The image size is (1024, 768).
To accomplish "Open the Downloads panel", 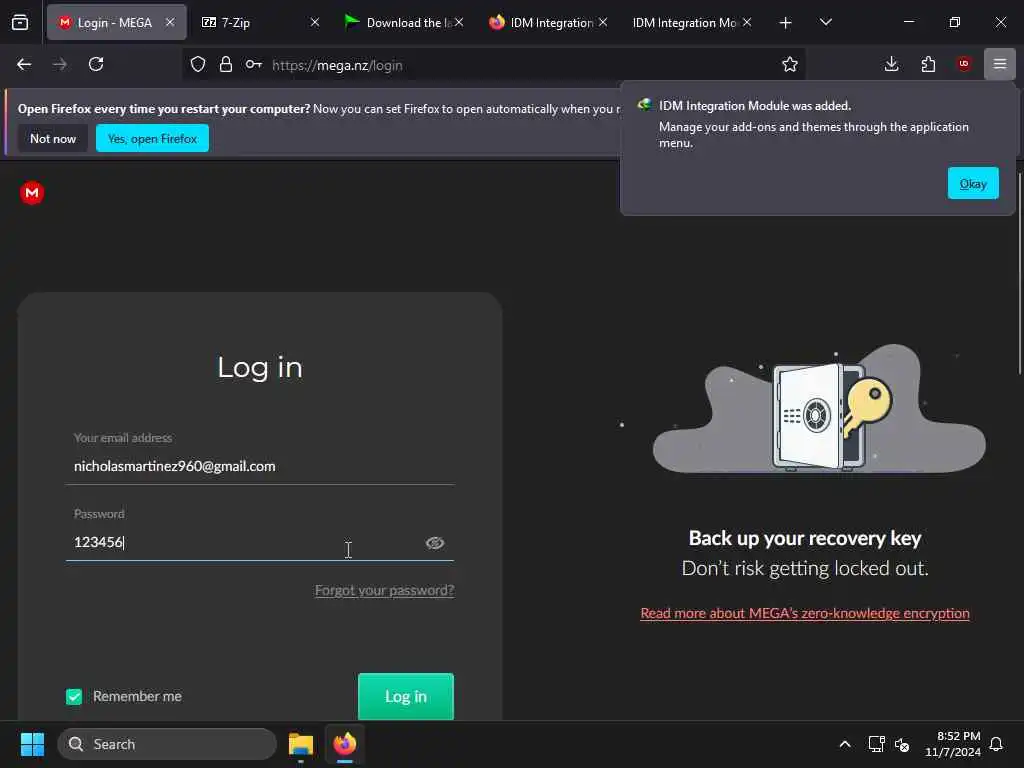I will tap(891, 64).
